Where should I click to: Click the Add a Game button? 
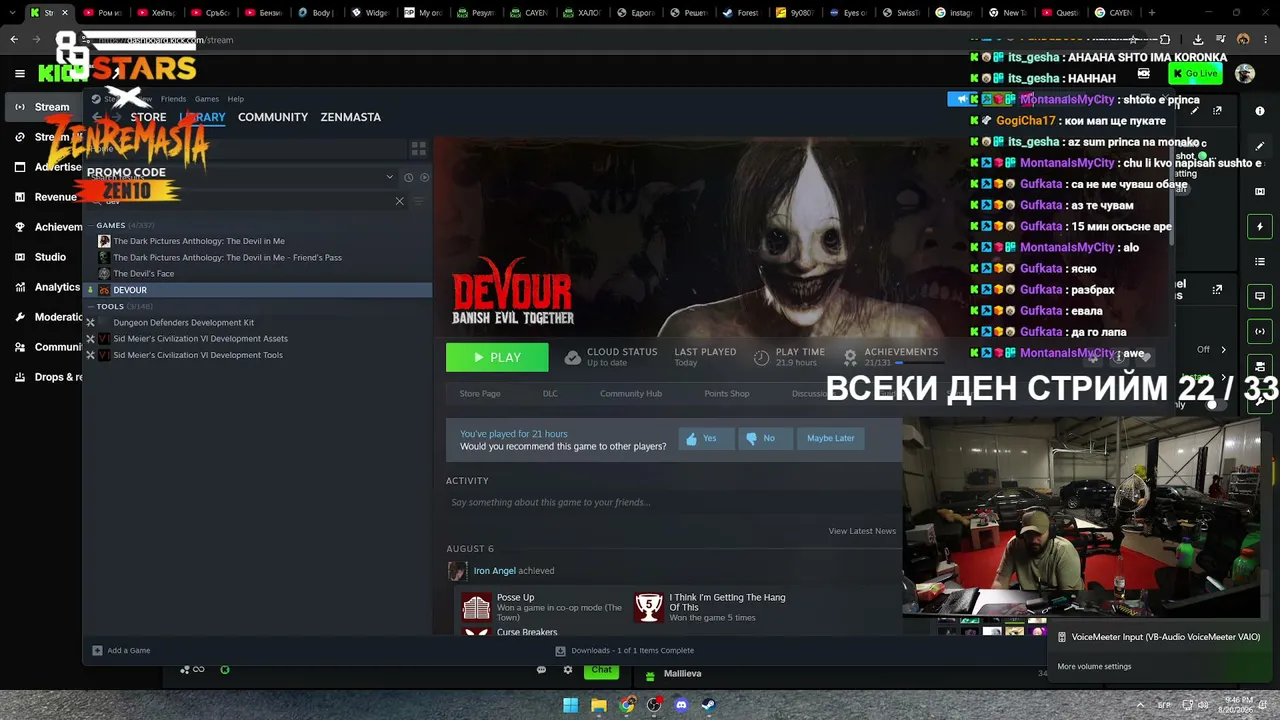click(121, 651)
